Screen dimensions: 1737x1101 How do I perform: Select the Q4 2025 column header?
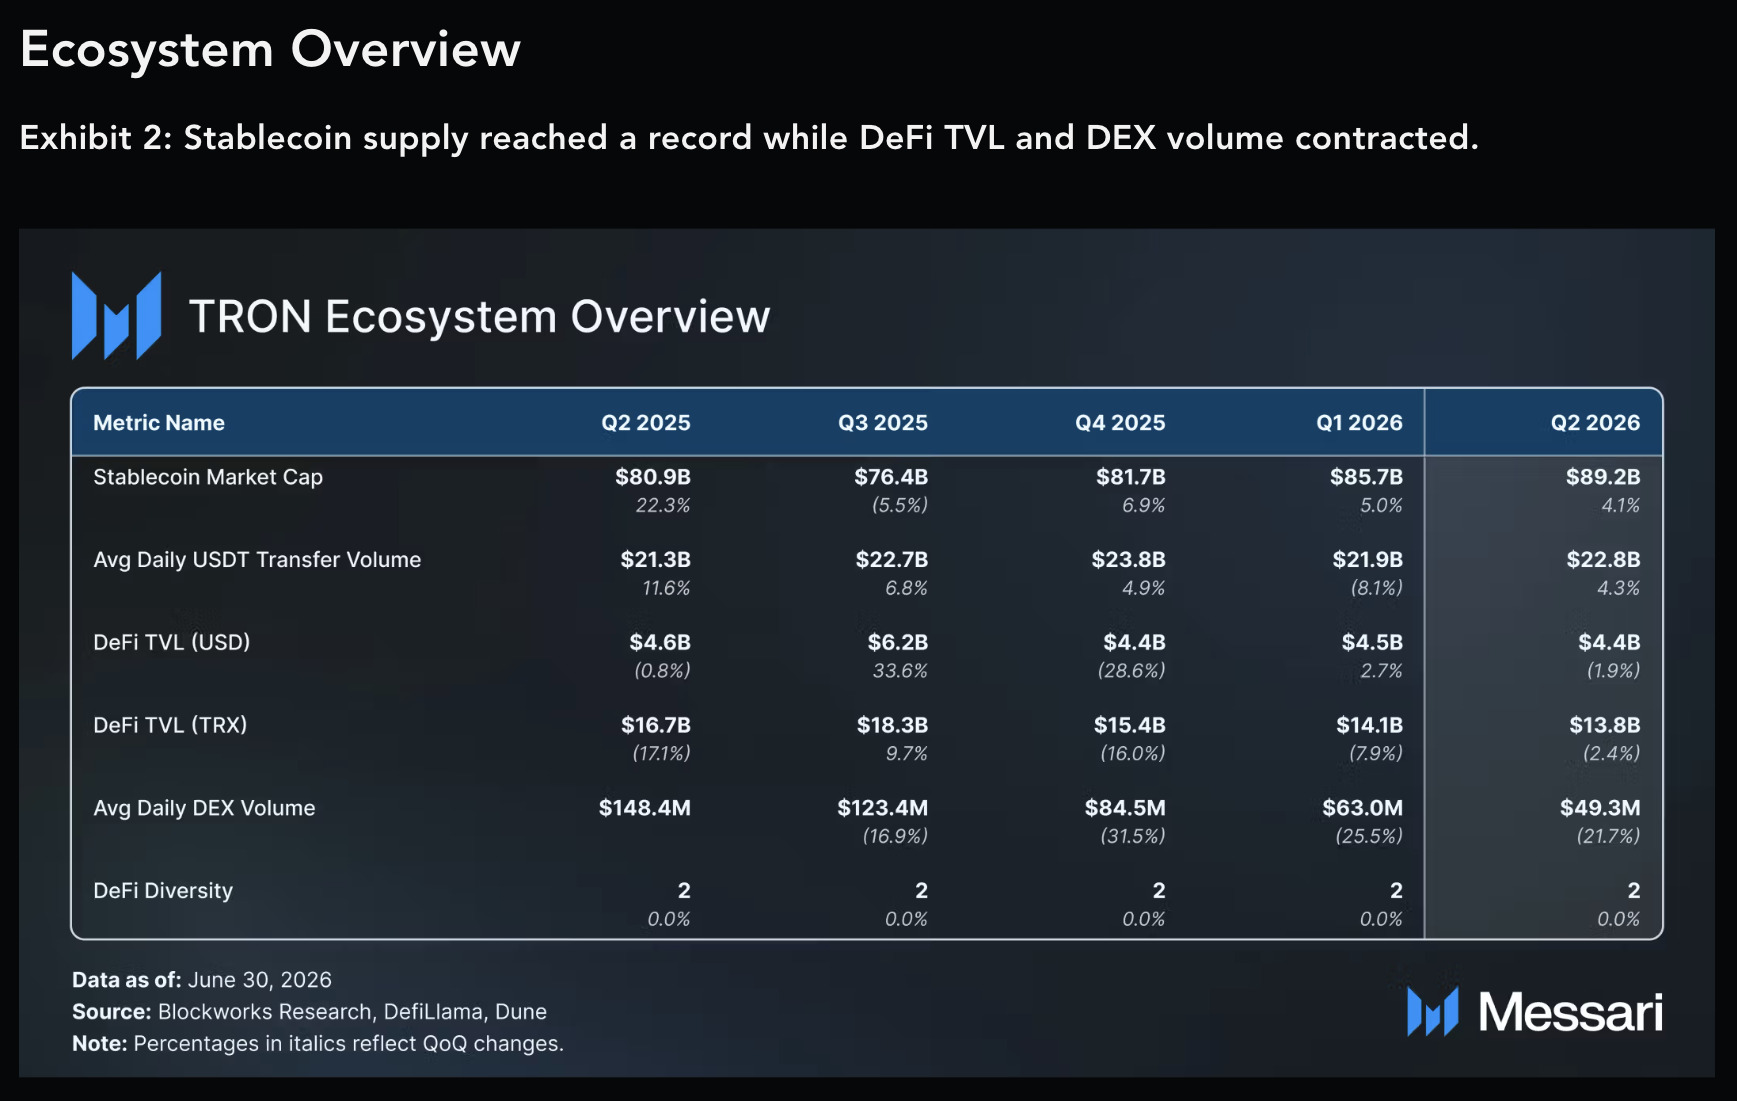pos(1120,423)
